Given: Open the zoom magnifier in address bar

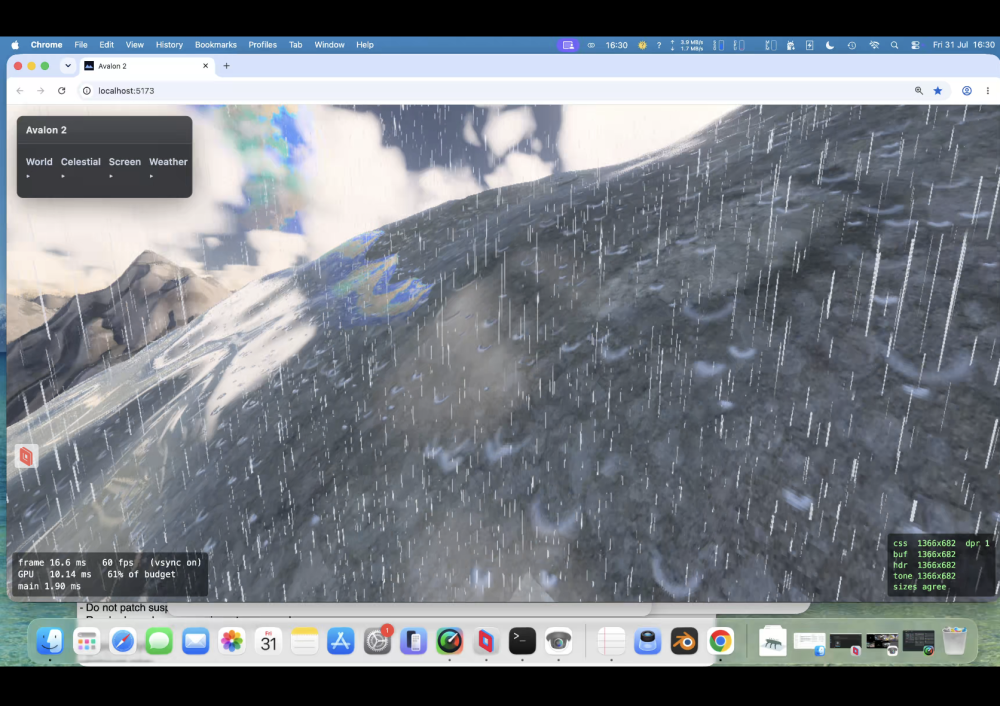Looking at the screenshot, I should 918,91.
